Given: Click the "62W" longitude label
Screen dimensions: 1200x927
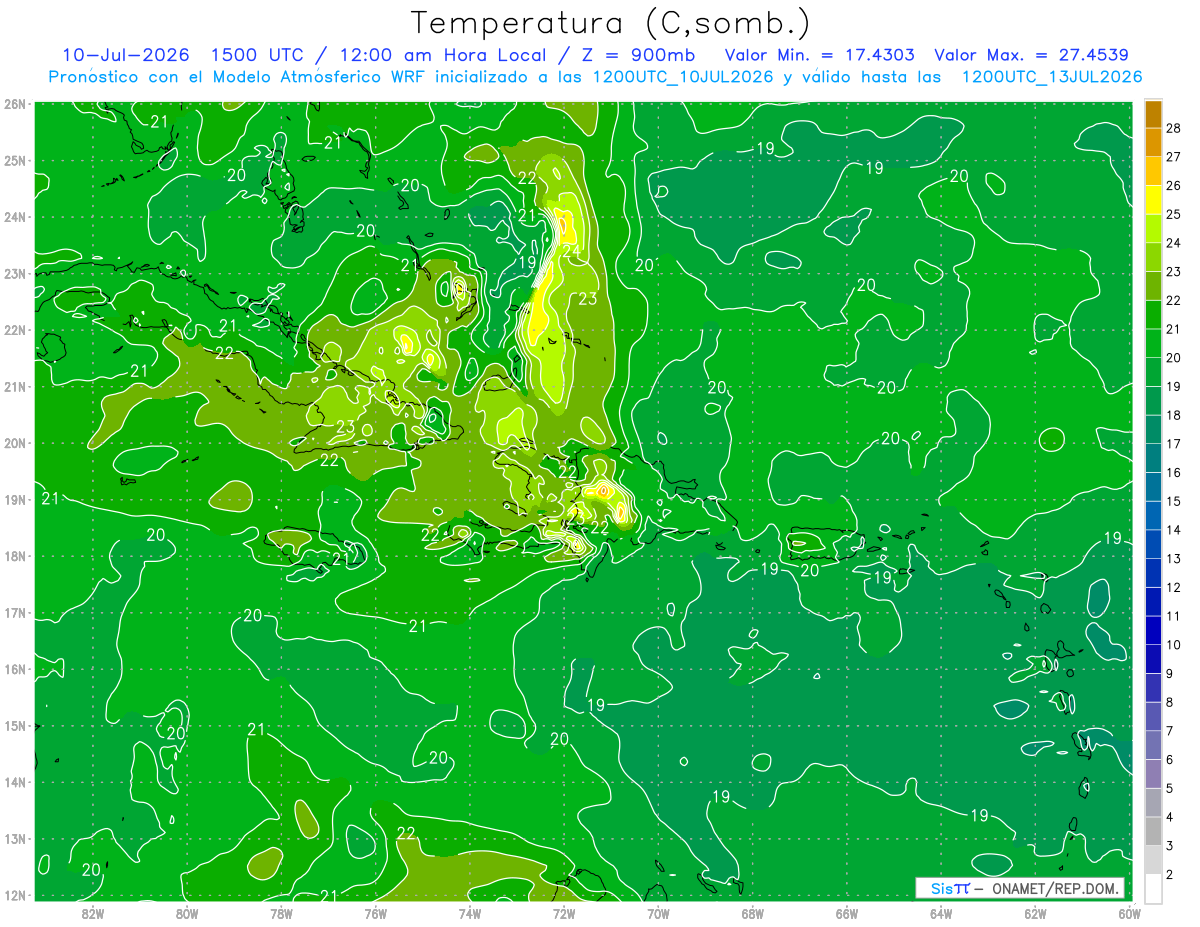Looking at the screenshot, I should [1035, 913].
